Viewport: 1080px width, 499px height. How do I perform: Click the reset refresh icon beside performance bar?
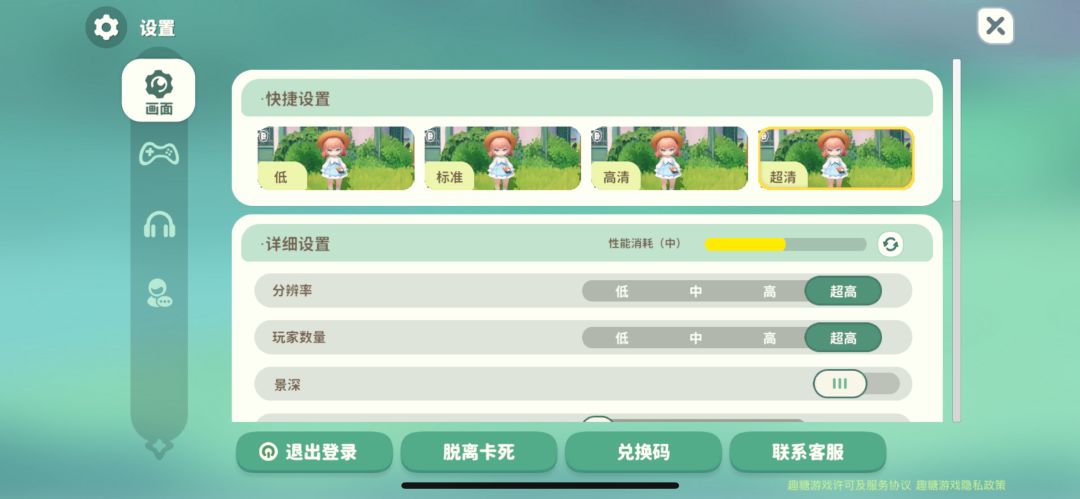coord(891,244)
